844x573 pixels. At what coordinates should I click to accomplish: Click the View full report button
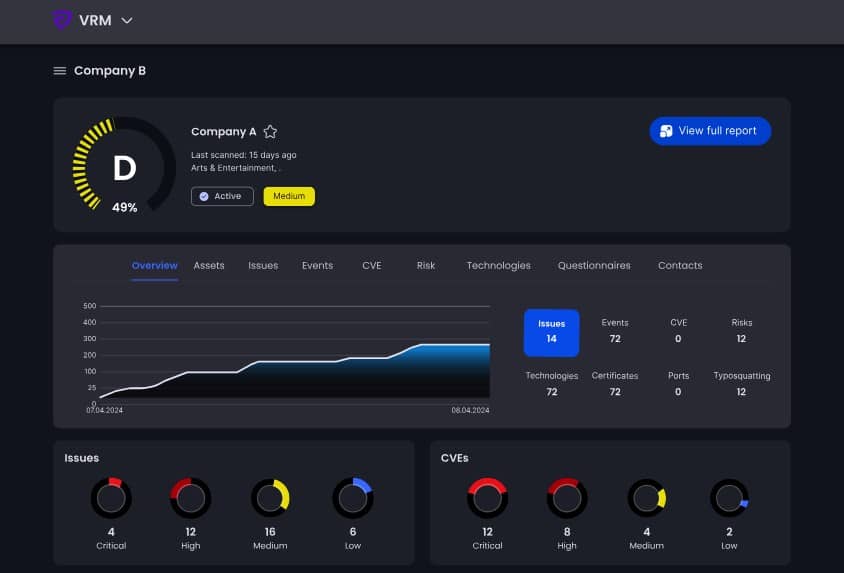pos(710,131)
